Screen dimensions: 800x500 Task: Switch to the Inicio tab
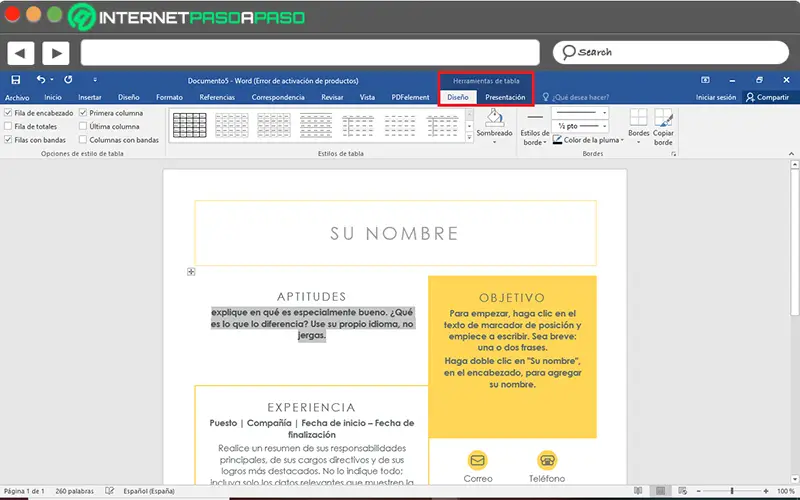click(53, 97)
